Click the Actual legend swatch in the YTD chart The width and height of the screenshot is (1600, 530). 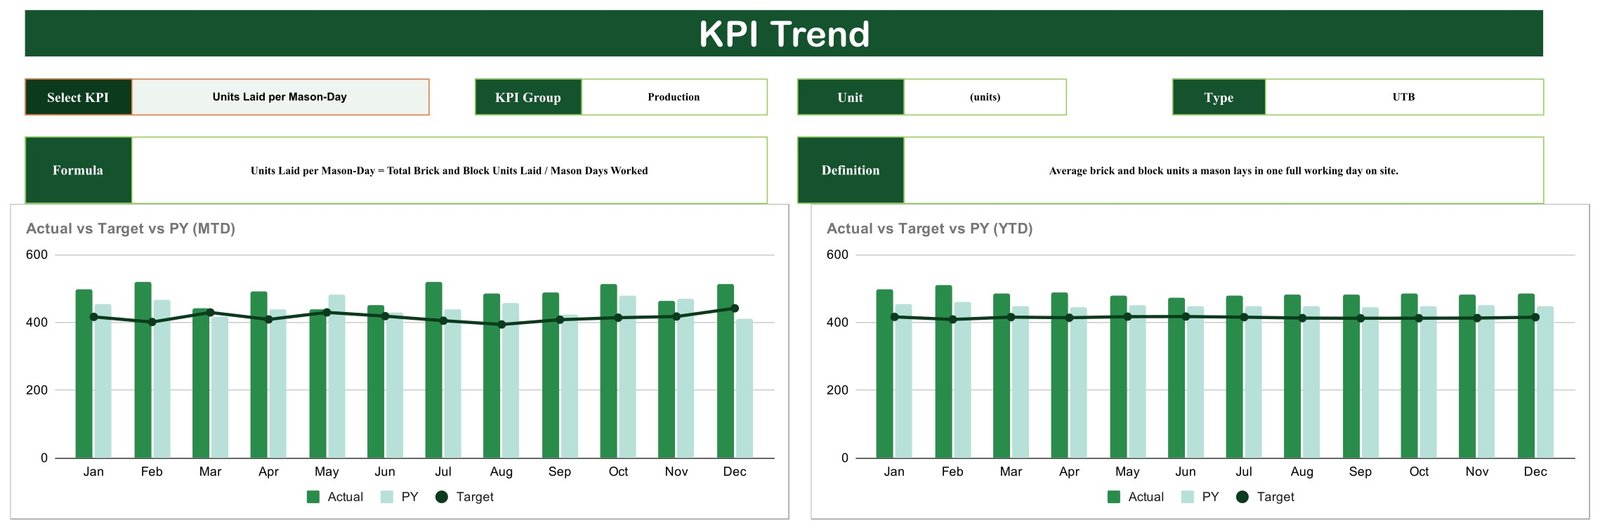pyautogui.click(x=1114, y=497)
